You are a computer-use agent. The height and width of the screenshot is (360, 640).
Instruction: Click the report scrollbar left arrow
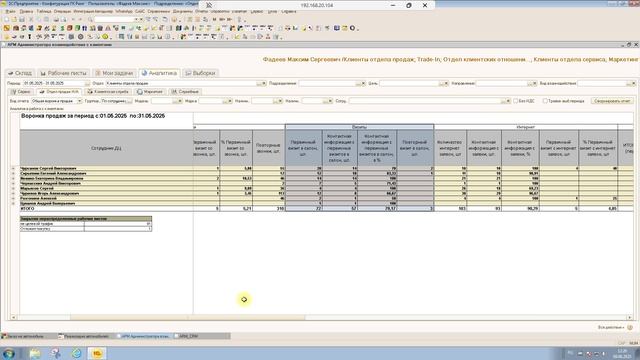13,317
